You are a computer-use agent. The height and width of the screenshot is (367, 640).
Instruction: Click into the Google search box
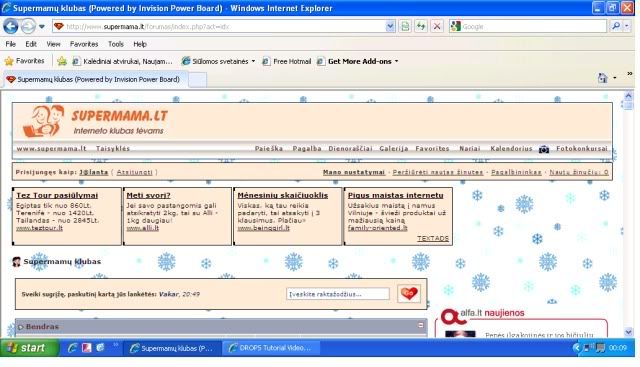533,27
